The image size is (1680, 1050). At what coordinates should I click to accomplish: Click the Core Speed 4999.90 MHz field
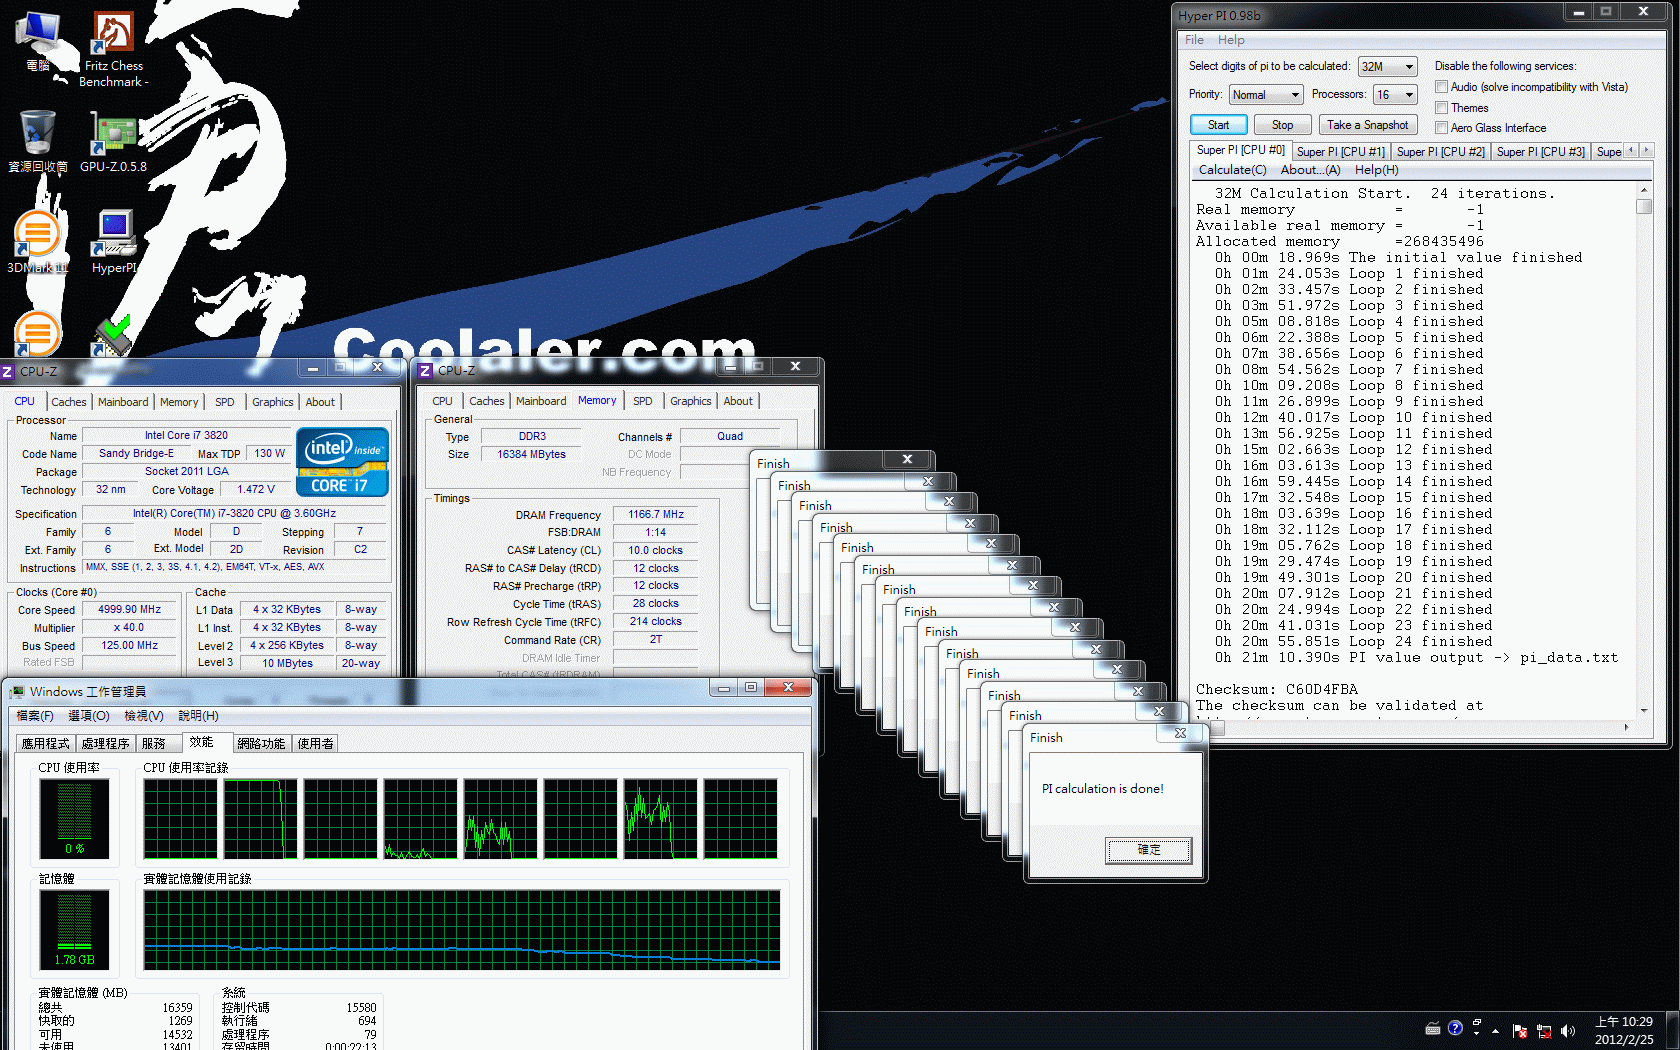[129, 609]
